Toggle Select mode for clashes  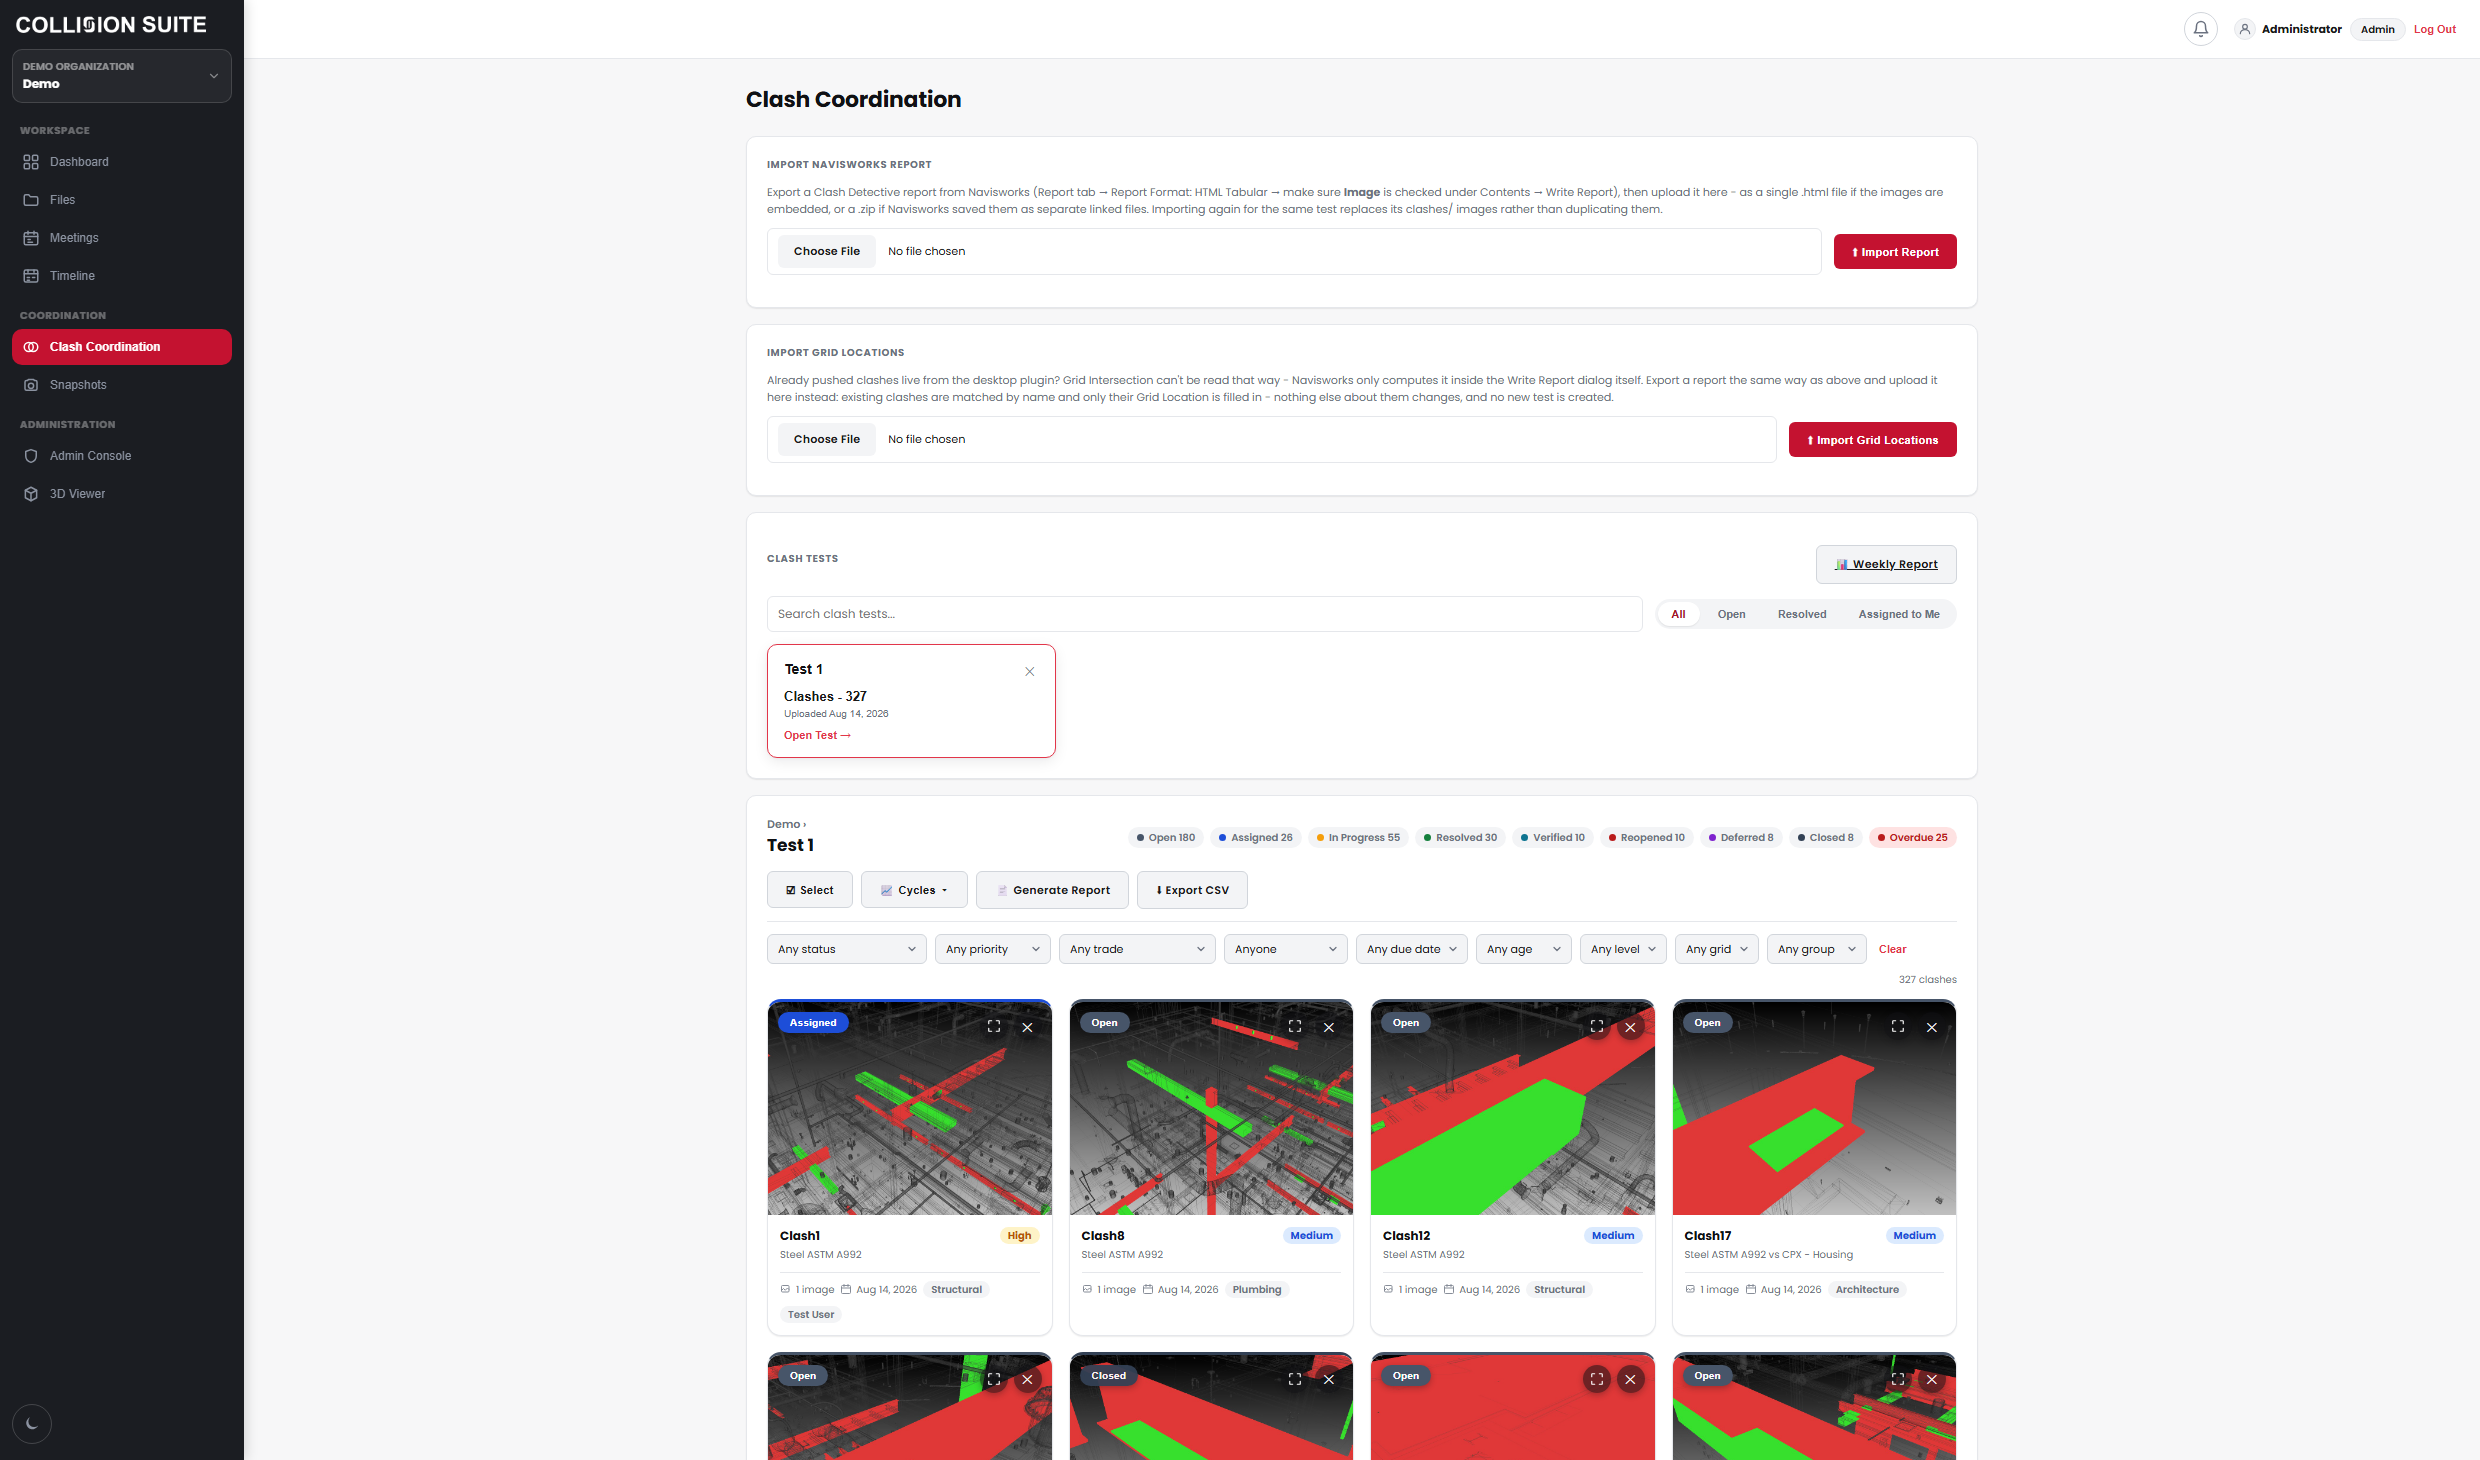click(810, 890)
